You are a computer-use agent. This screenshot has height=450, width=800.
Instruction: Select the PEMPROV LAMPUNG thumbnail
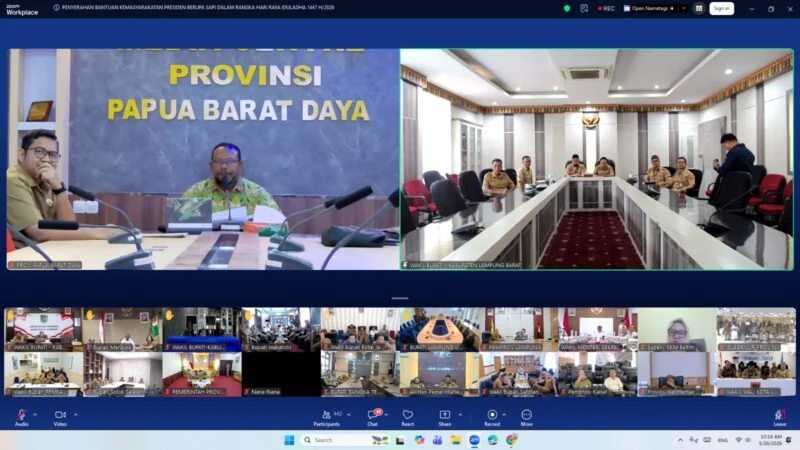pos(518,330)
